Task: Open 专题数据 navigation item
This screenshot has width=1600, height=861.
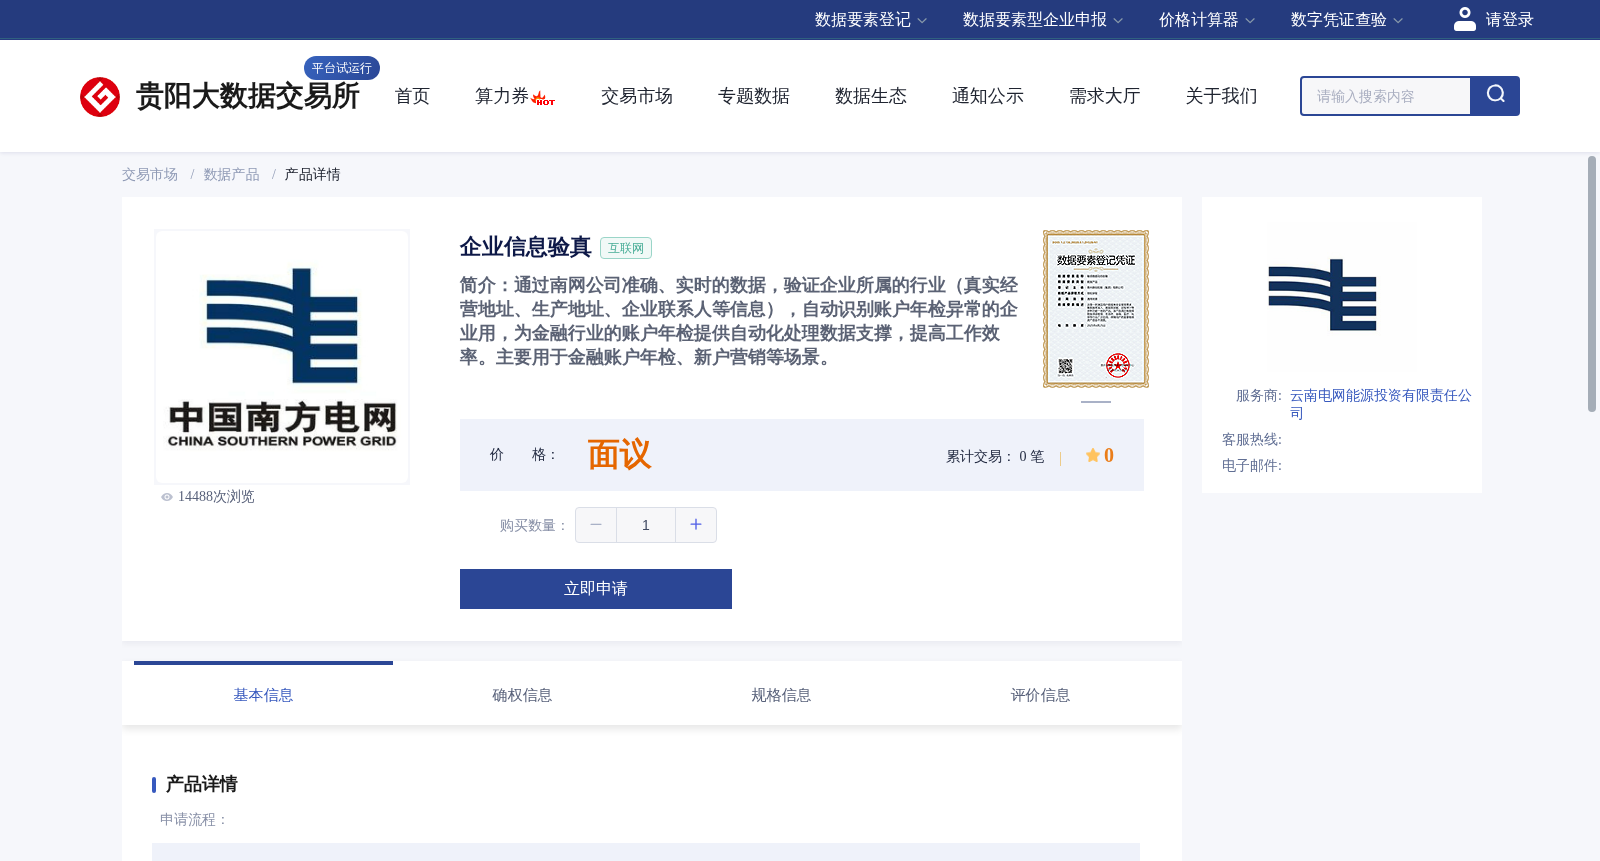Action: 754,96
